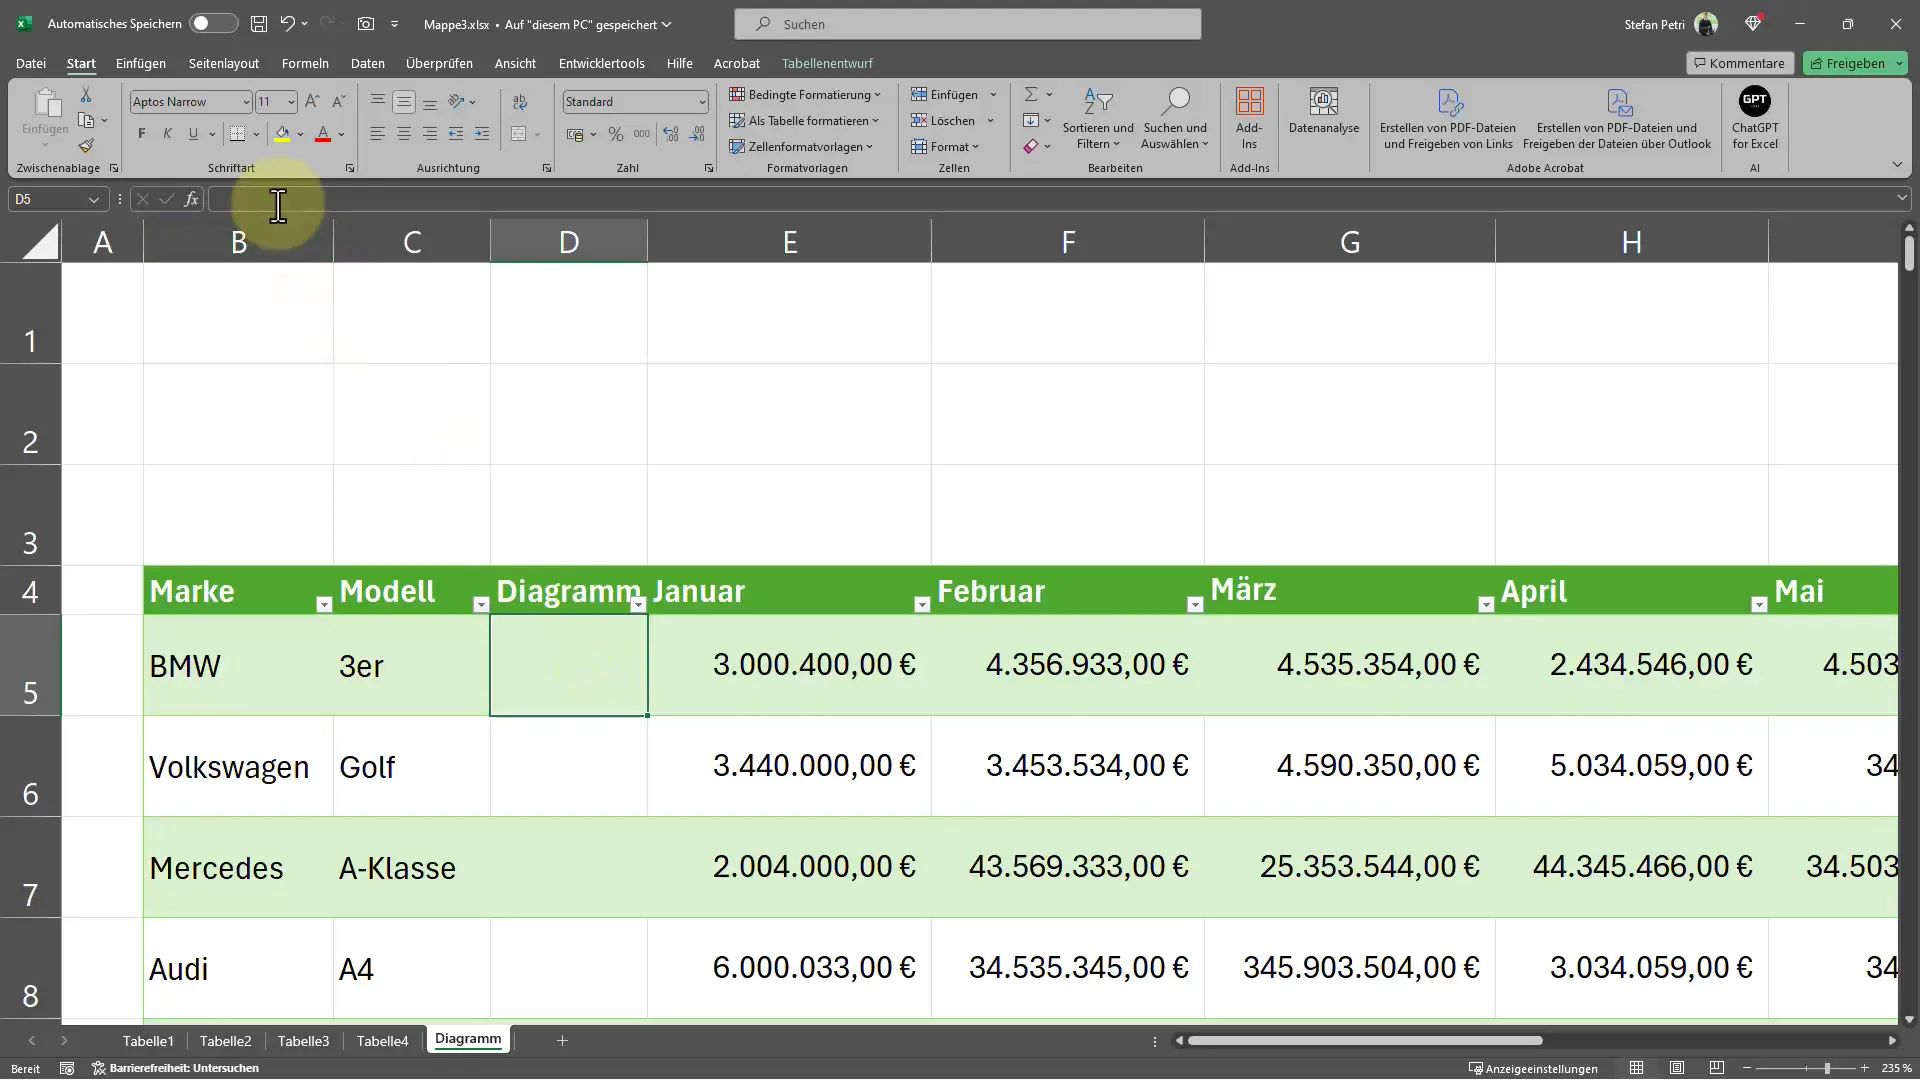The height and width of the screenshot is (1080, 1920).
Task: Open the Formeln ribbon menu
Action: [x=305, y=62]
